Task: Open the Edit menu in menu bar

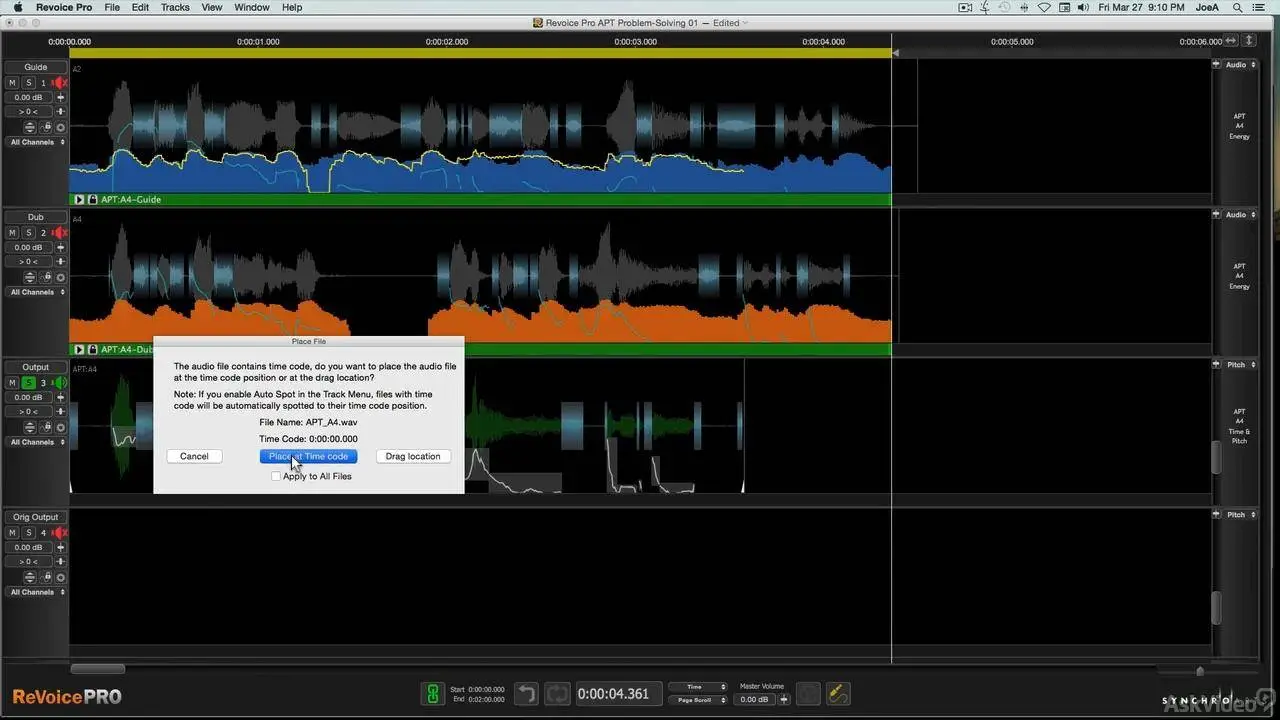Action: click(x=140, y=7)
